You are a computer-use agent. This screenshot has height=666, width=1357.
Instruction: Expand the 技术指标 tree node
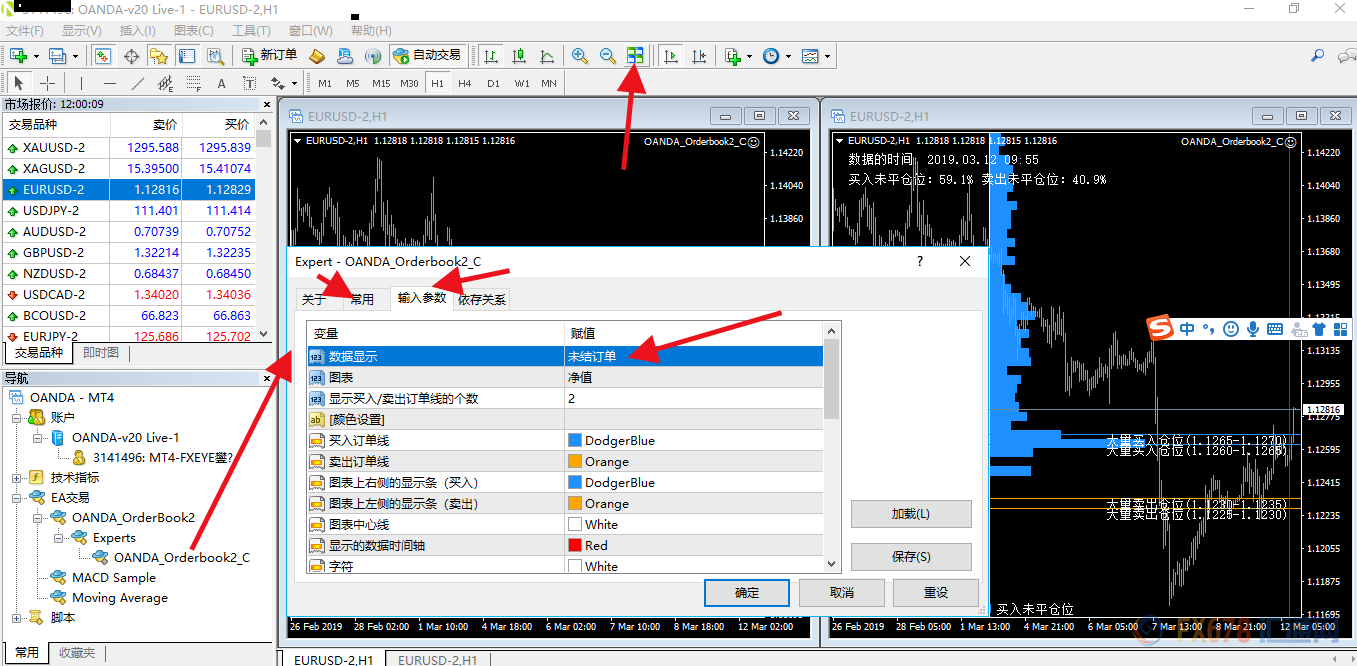tap(17, 477)
